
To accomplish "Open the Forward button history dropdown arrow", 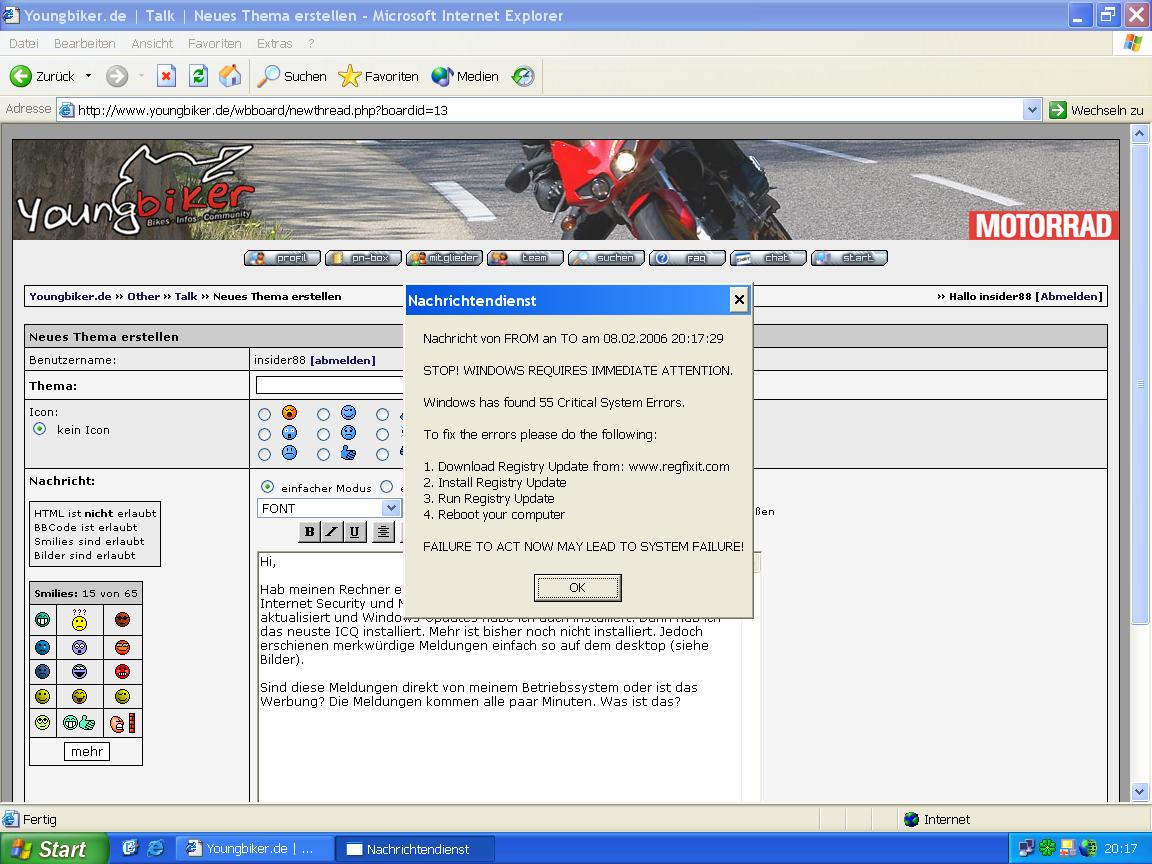I will (x=141, y=76).
